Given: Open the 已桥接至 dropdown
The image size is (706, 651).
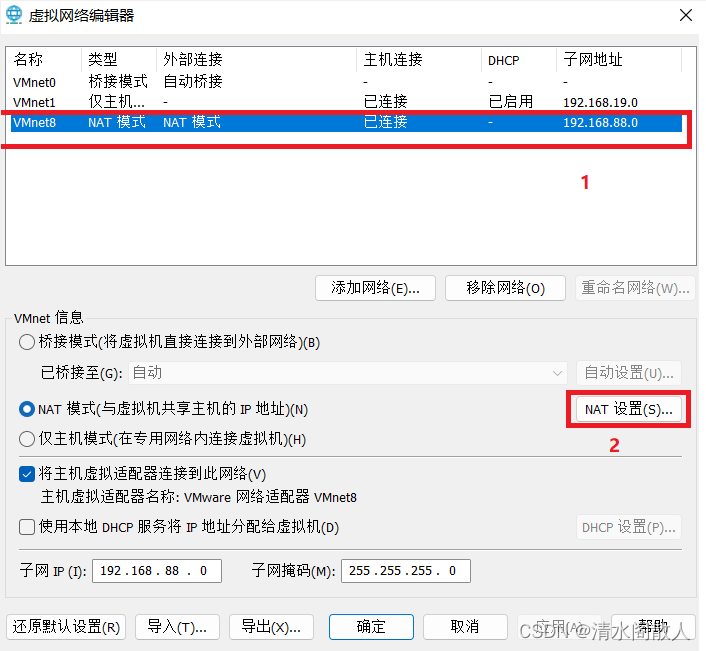Looking at the screenshot, I should [347, 373].
